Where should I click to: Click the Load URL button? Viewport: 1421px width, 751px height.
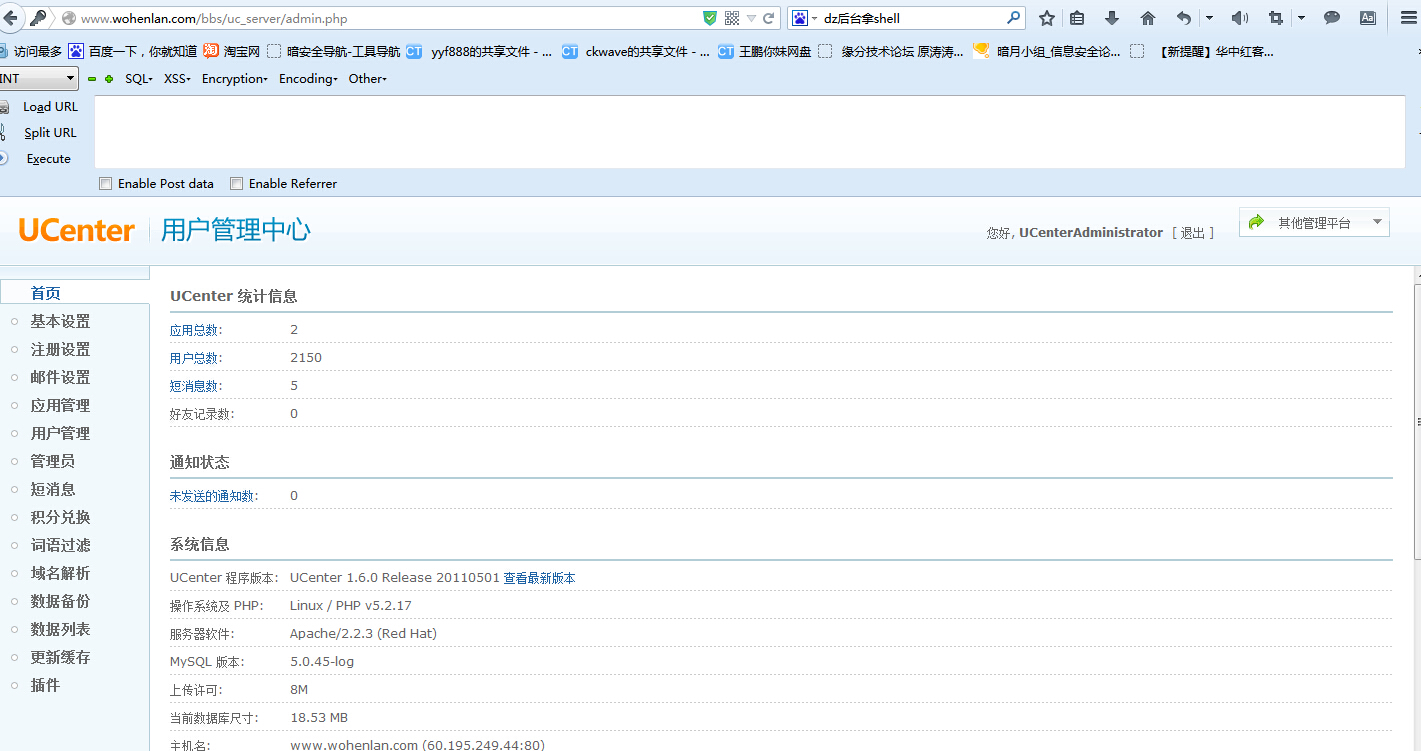[50, 107]
